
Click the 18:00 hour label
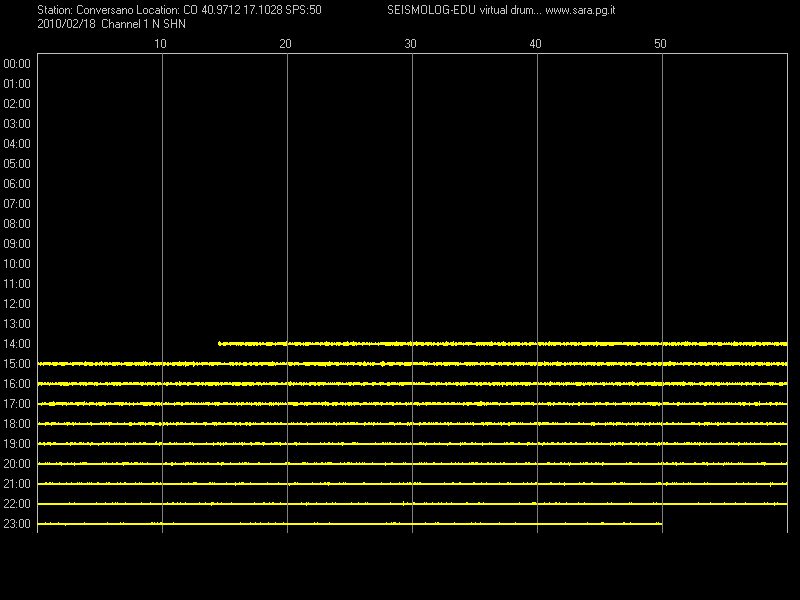point(17,424)
